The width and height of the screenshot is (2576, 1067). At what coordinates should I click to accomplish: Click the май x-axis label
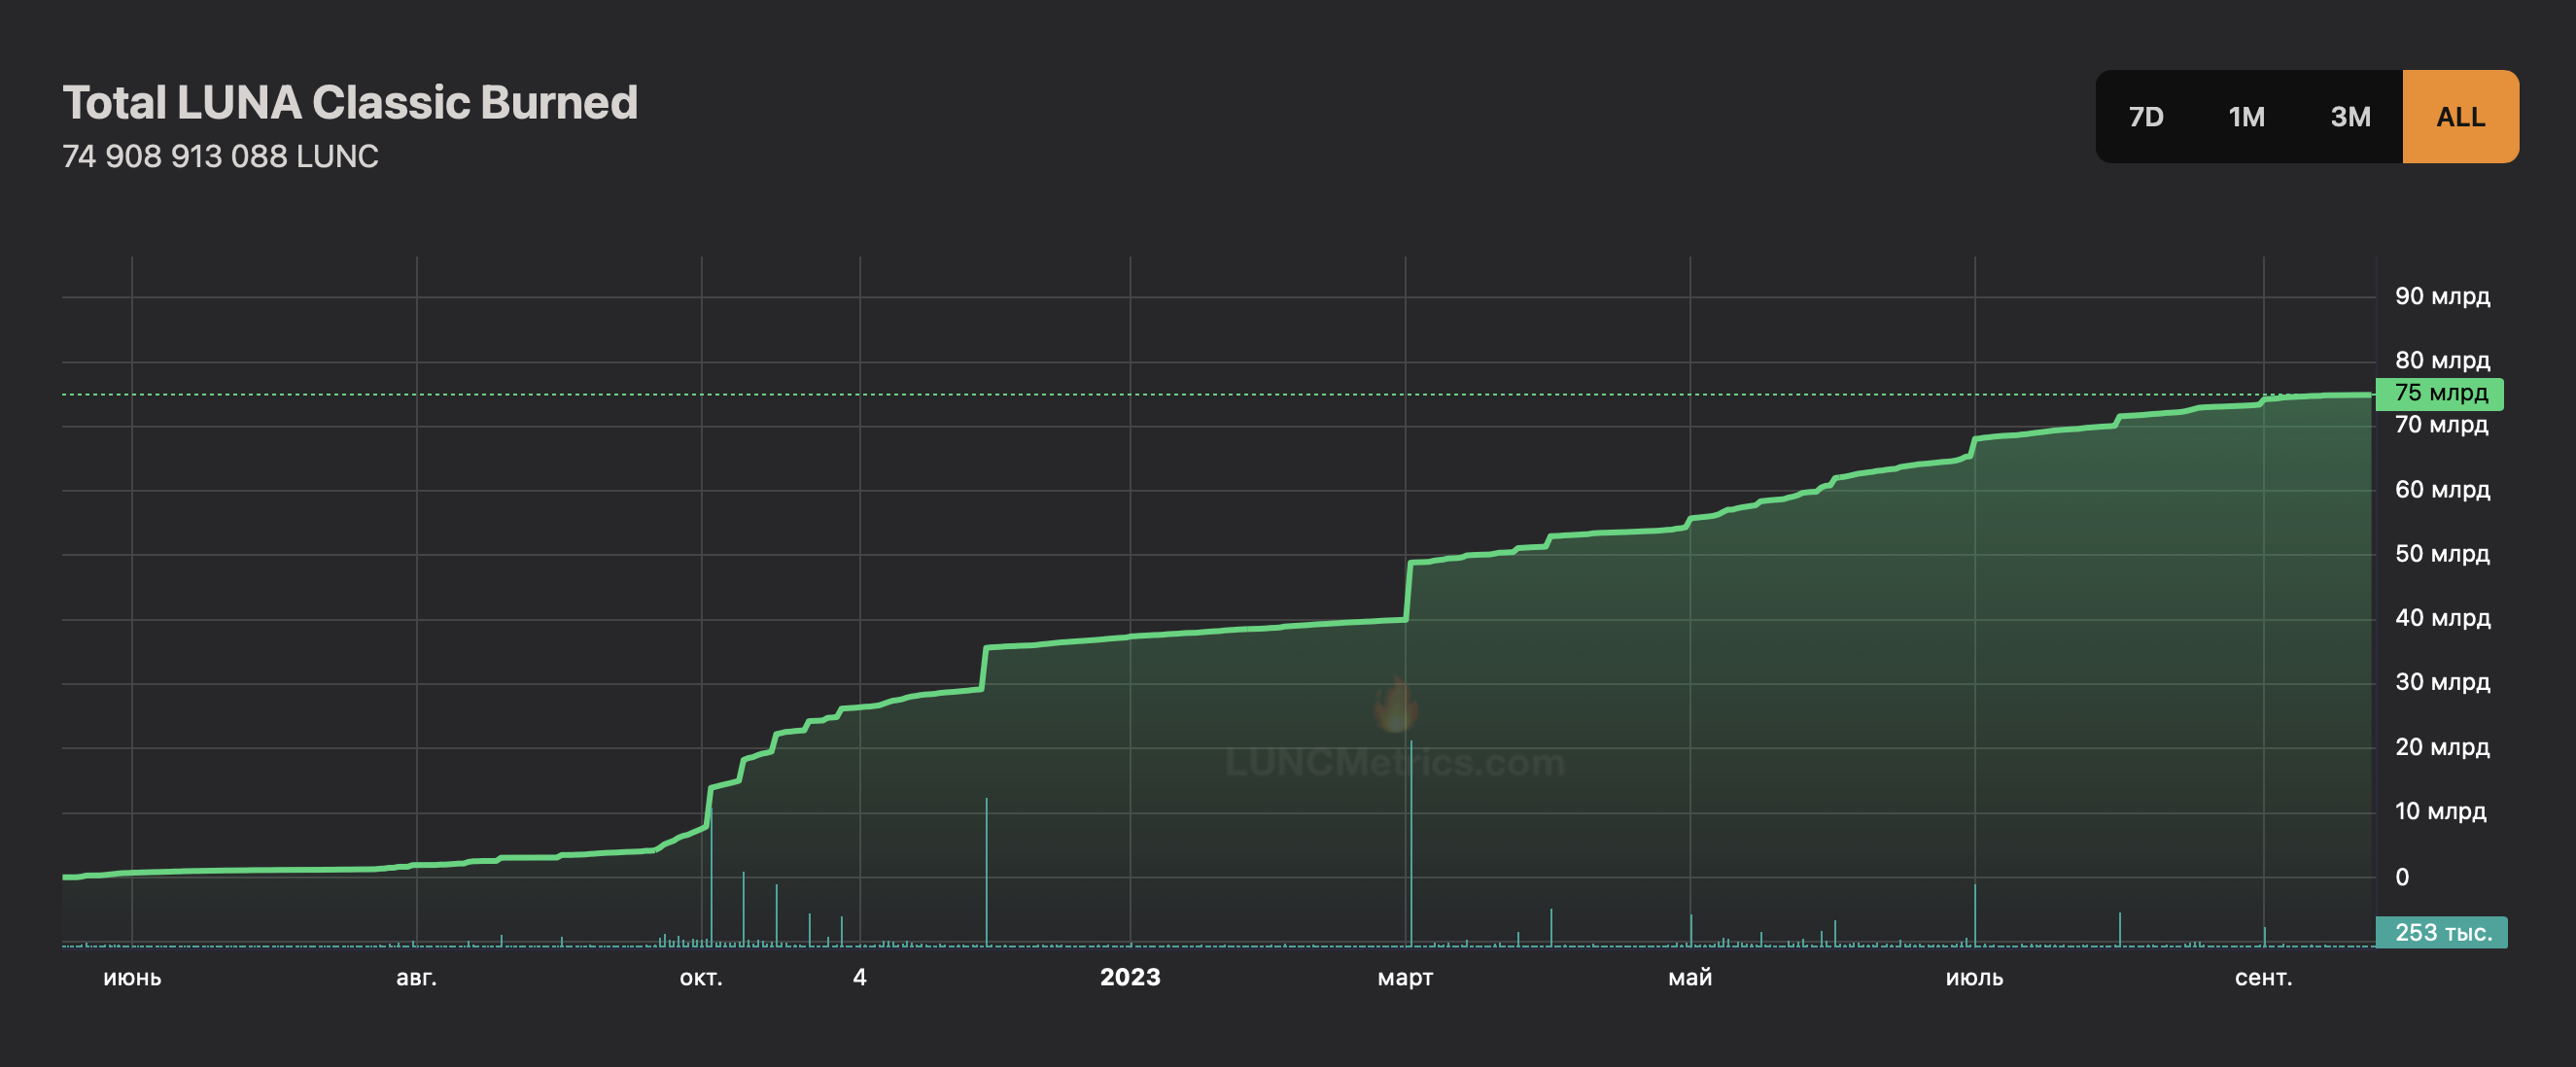tap(1690, 977)
